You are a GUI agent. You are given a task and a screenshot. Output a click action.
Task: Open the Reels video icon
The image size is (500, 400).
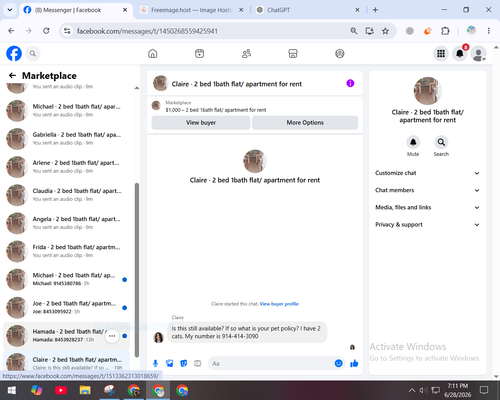pos(199,53)
